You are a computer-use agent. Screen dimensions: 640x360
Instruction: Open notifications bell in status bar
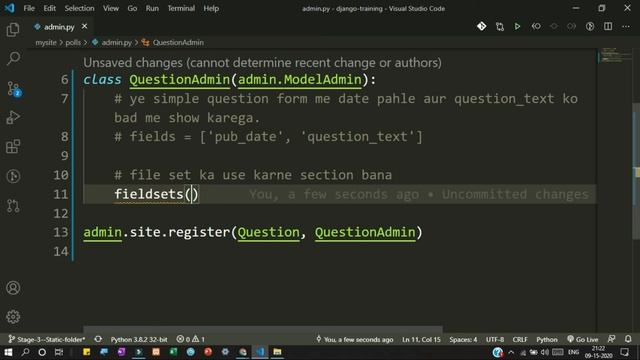click(x=628, y=339)
